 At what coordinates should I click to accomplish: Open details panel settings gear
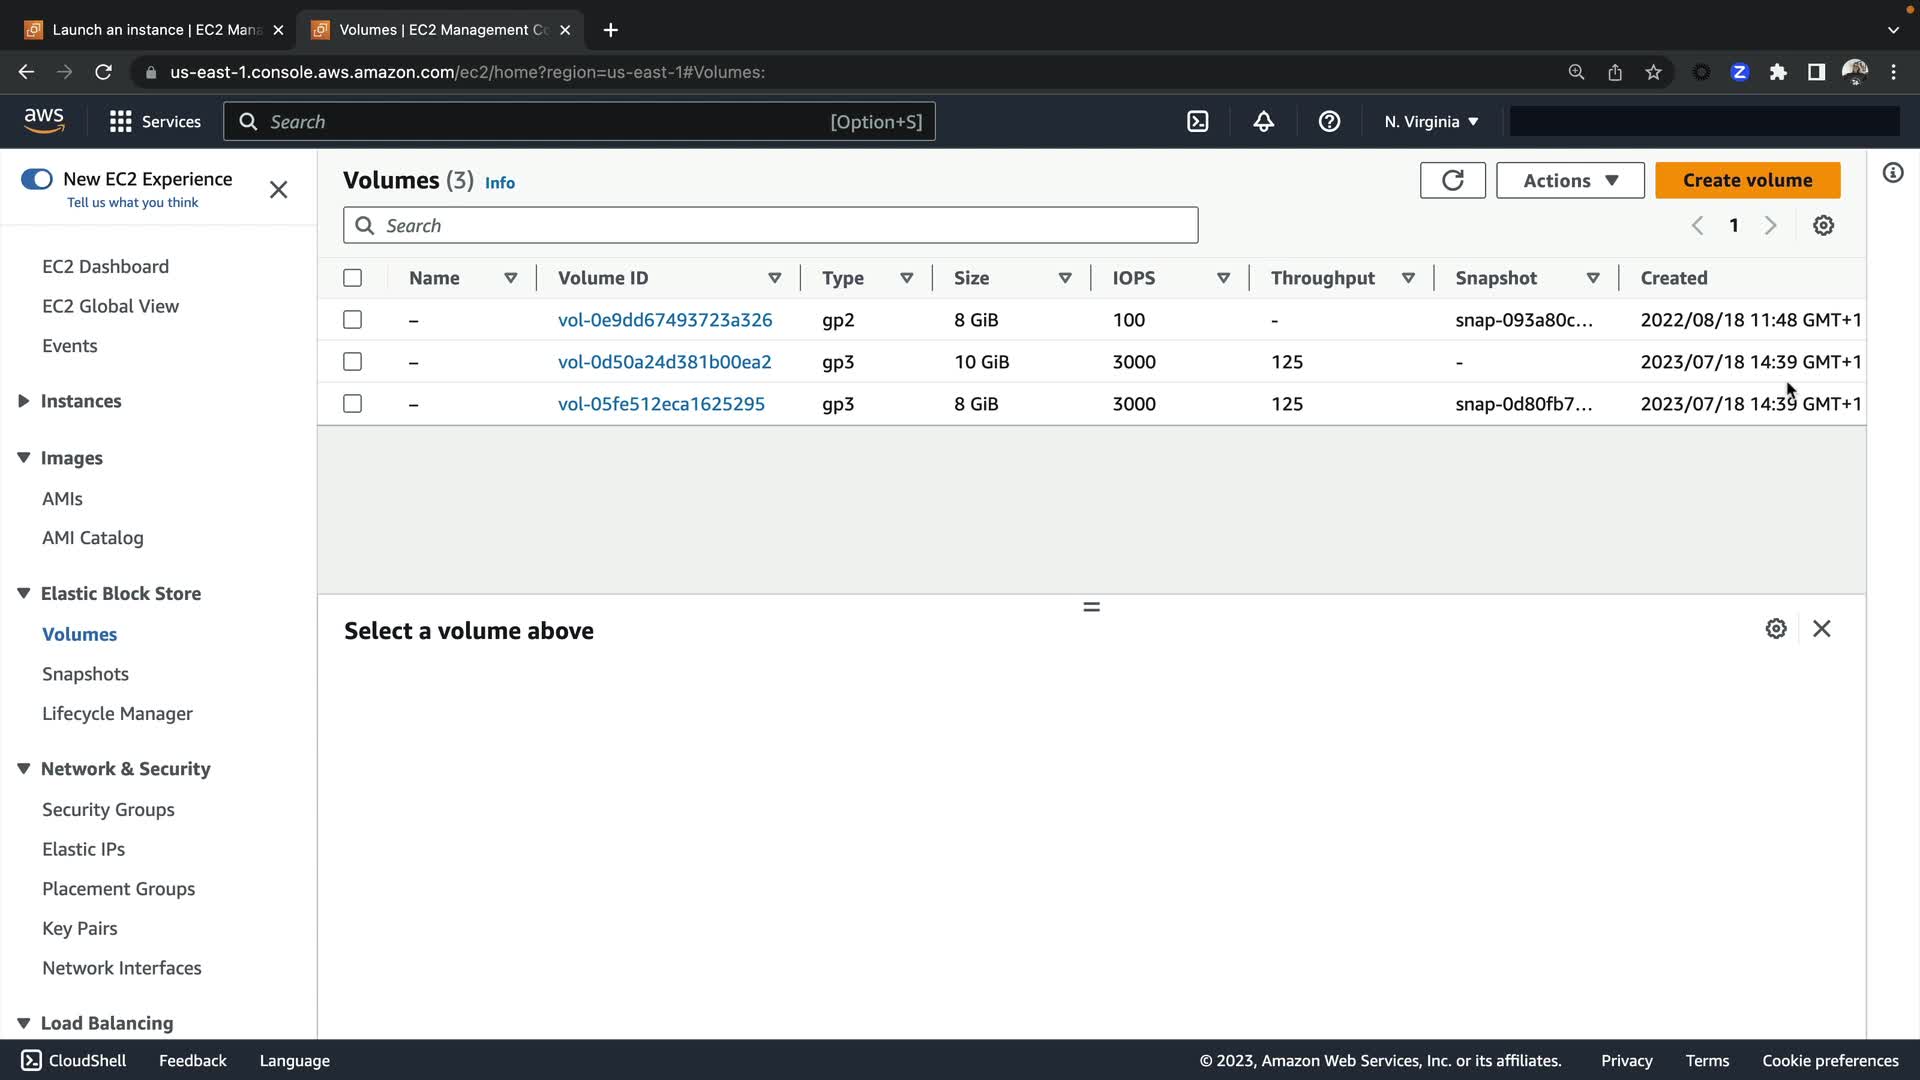point(1775,629)
